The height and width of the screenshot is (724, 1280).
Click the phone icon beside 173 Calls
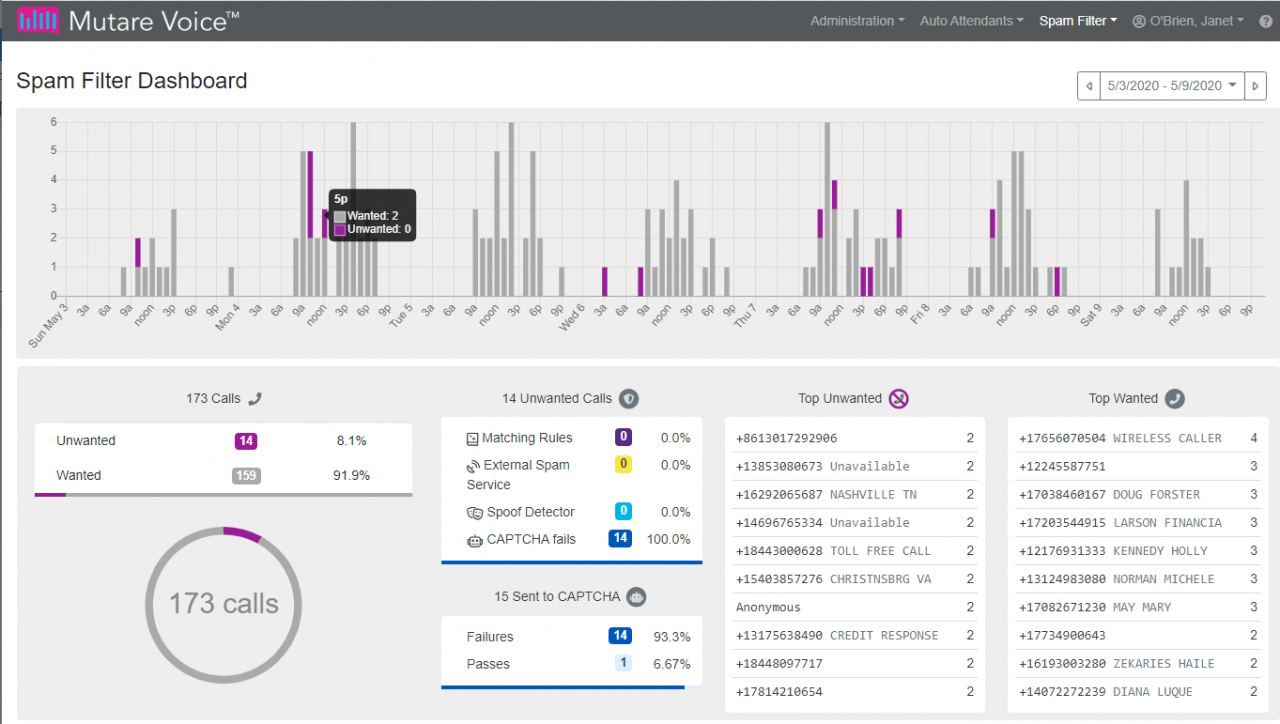[255, 398]
